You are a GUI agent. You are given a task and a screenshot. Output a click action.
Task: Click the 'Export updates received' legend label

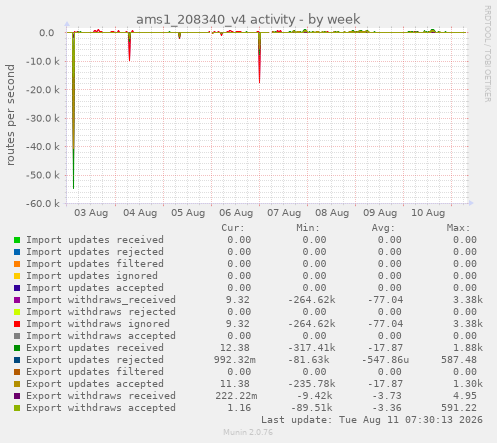pos(95,348)
